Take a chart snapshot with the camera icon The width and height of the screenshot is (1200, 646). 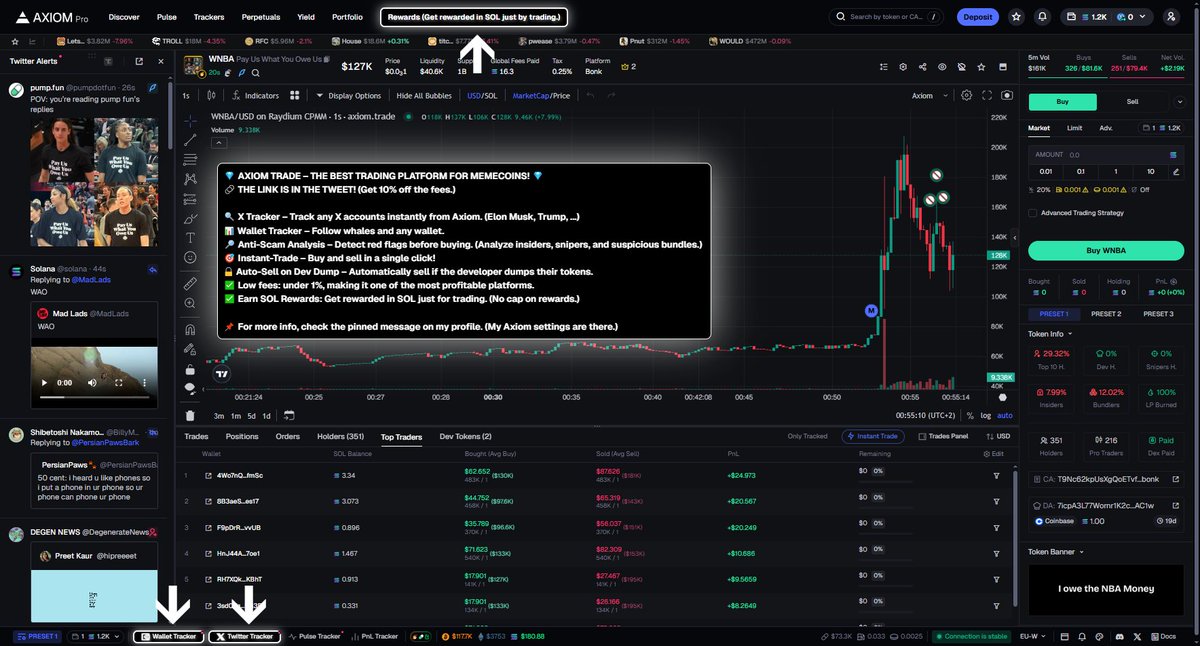(1006, 96)
